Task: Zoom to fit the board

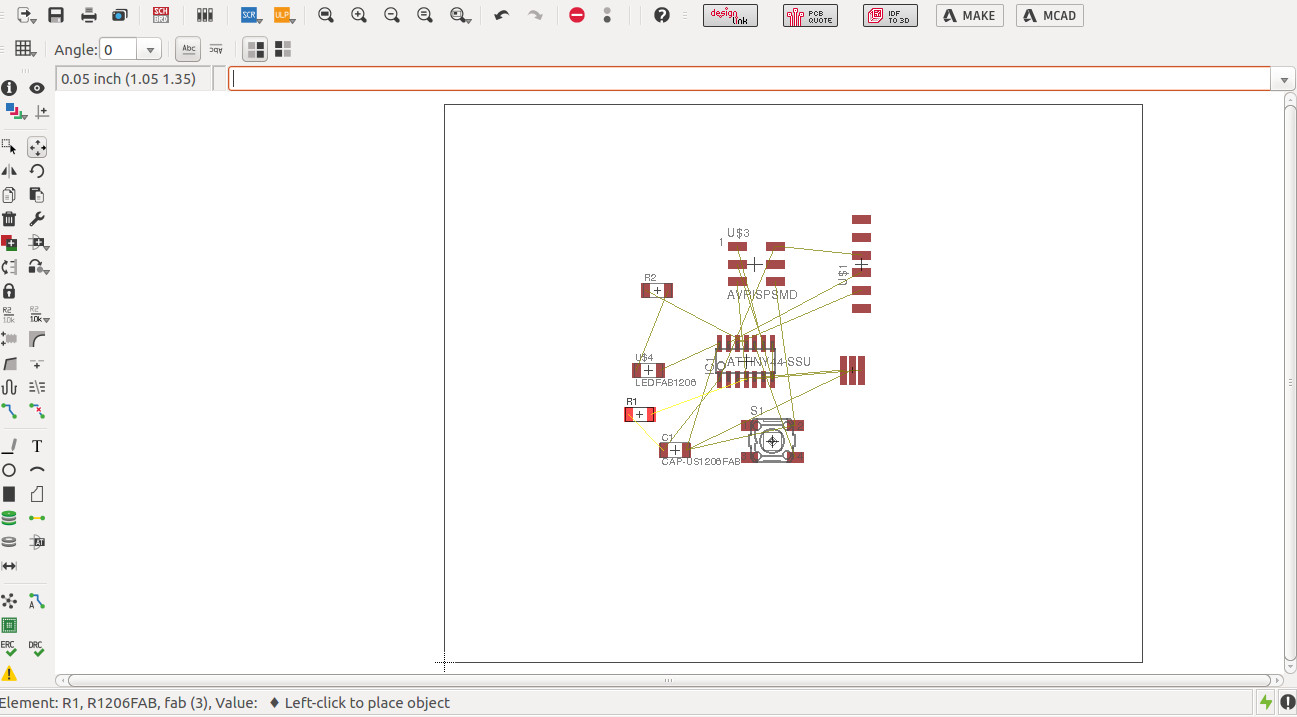Action: (326, 15)
